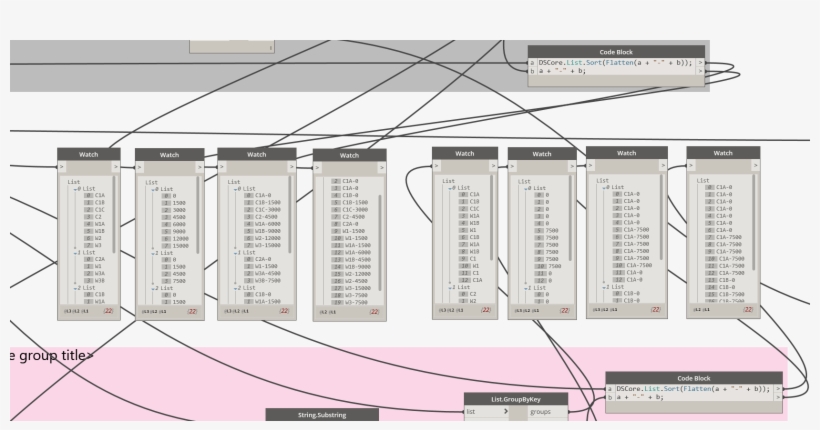The image size is (820, 430).
Task: Select the lower Code Block title bar
Action: [x=694, y=378]
